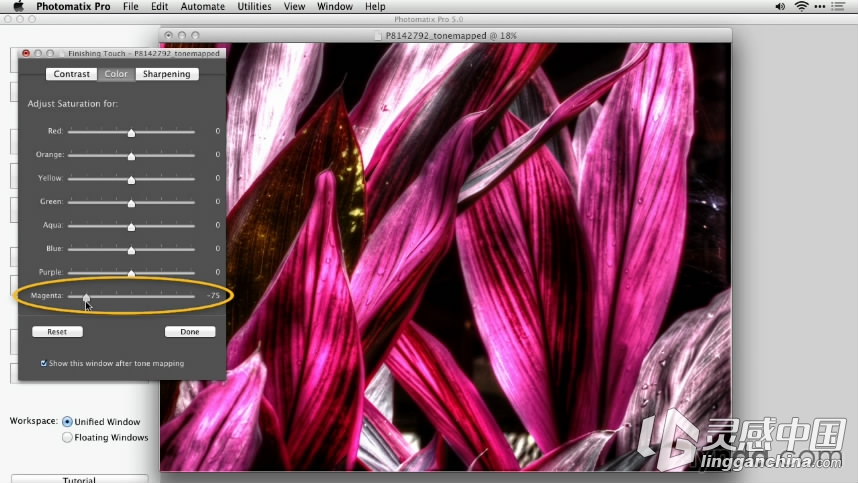Open the Automate menu
This screenshot has width=858, height=483.
coord(202,7)
